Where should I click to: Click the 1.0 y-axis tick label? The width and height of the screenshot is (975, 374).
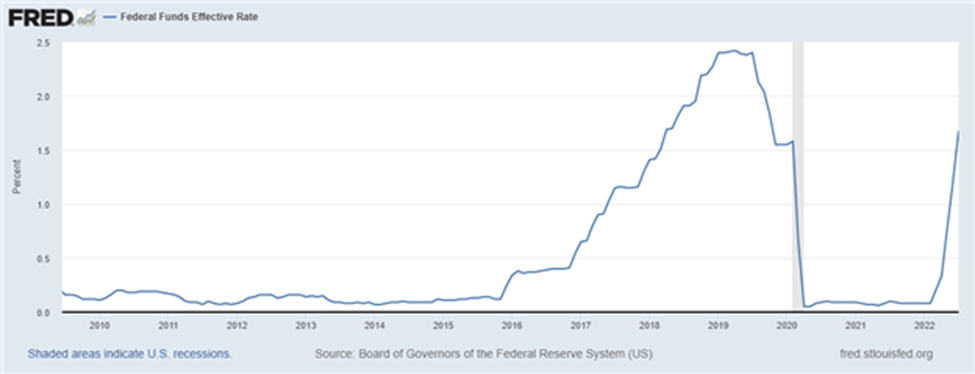44,204
